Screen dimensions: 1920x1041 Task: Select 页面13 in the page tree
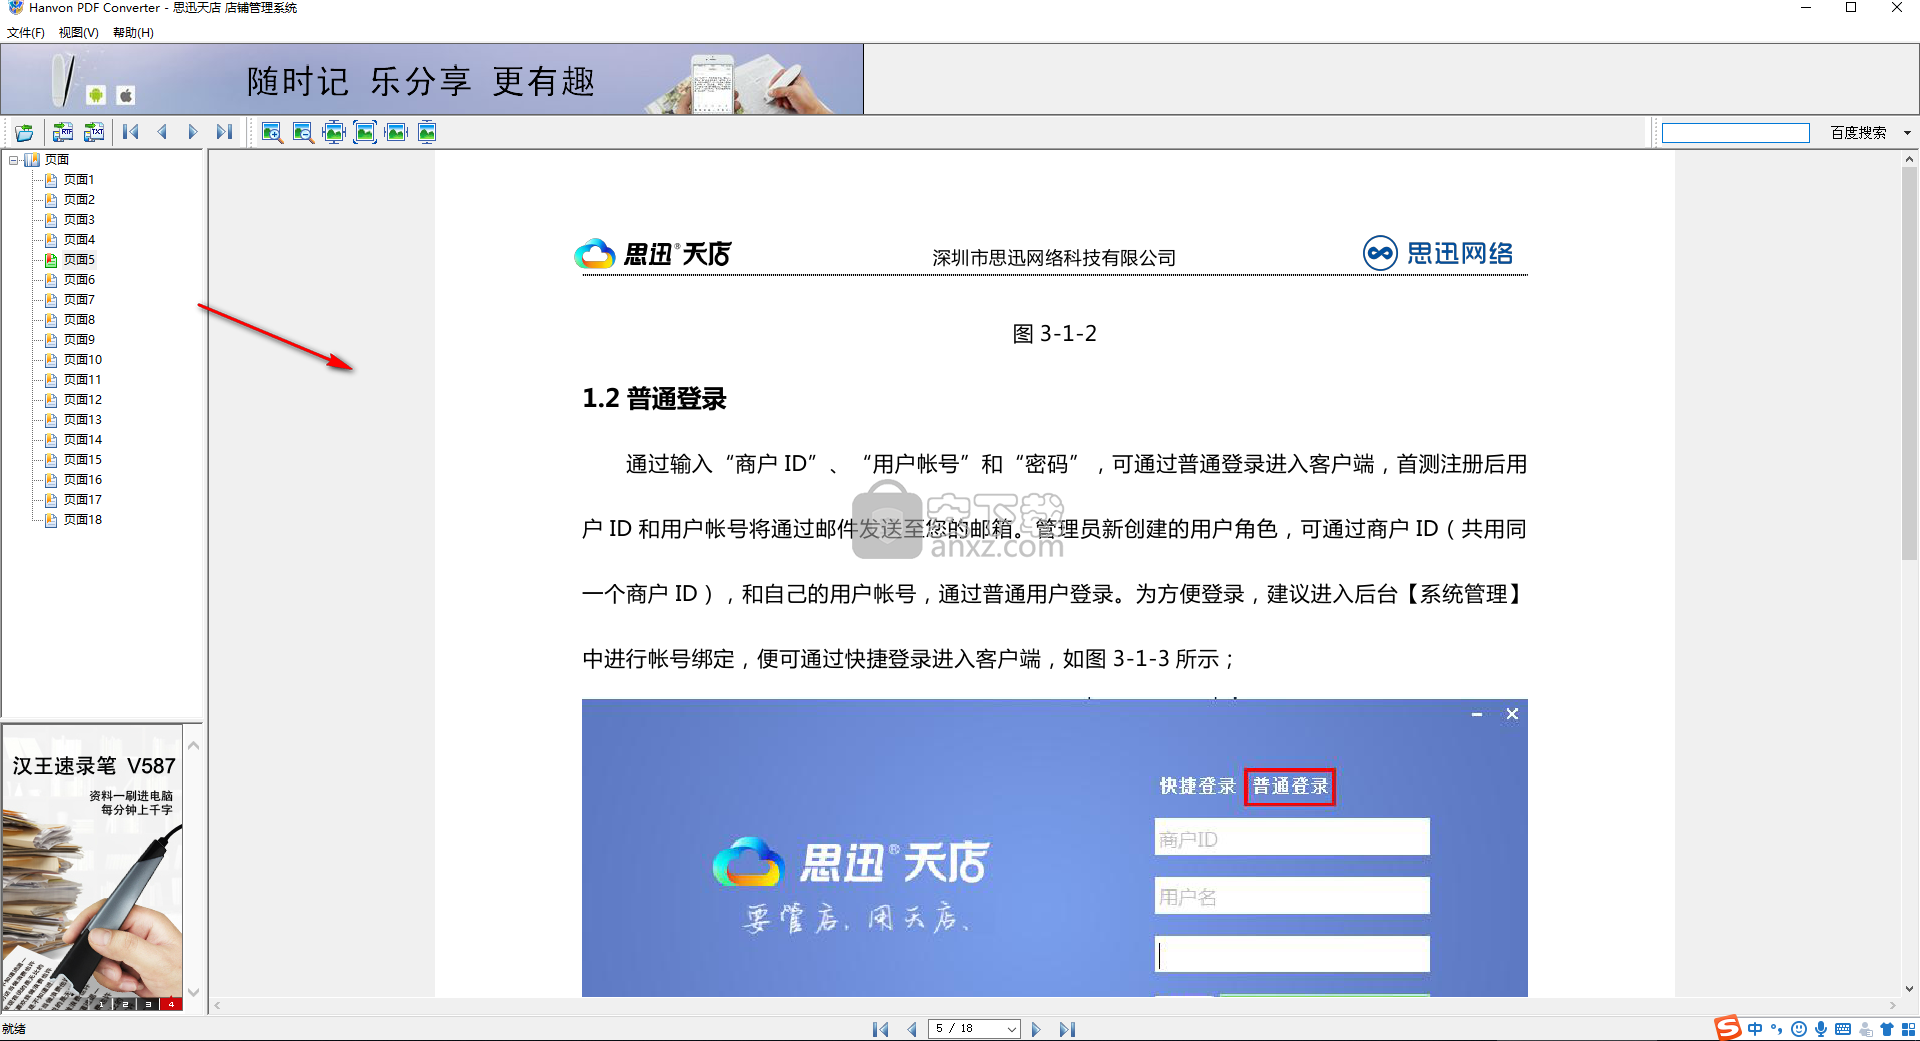click(82, 420)
